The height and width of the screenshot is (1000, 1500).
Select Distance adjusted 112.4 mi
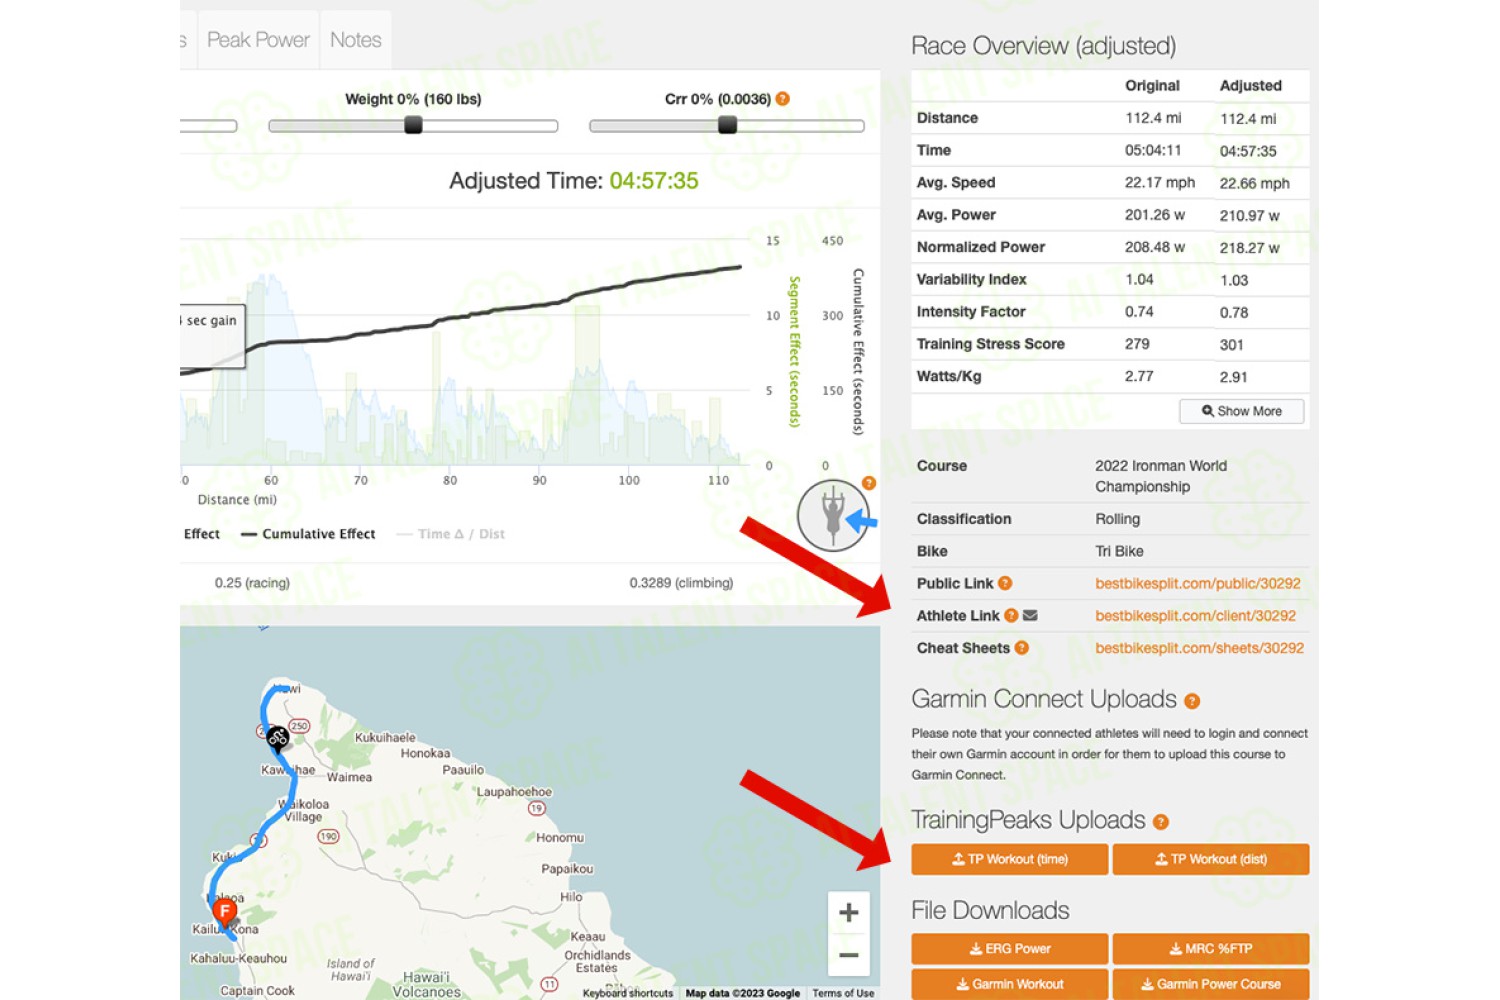click(x=1248, y=119)
